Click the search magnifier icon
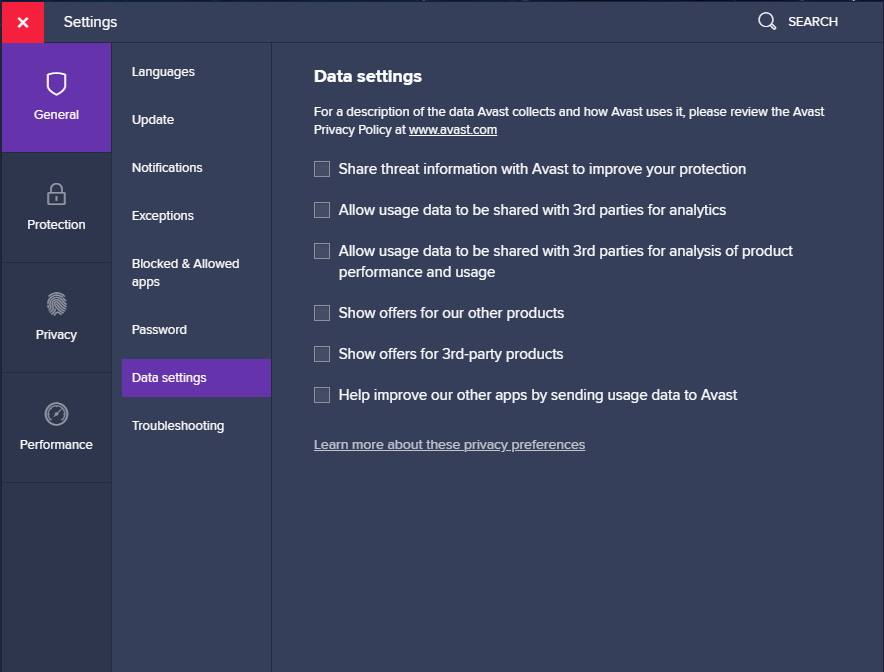Image resolution: width=884 pixels, height=672 pixels. 767,21
